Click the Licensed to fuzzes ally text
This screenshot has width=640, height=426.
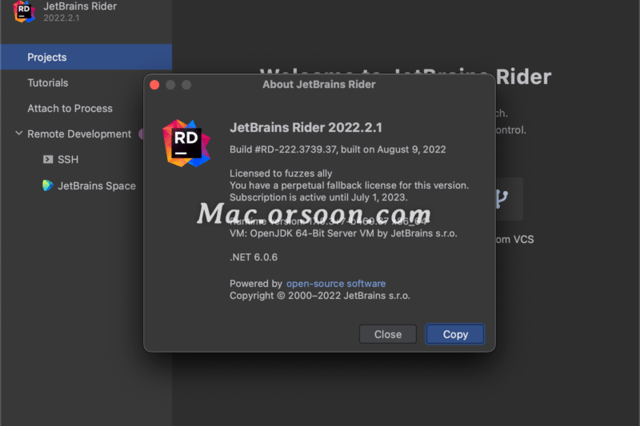click(x=281, y=173)
